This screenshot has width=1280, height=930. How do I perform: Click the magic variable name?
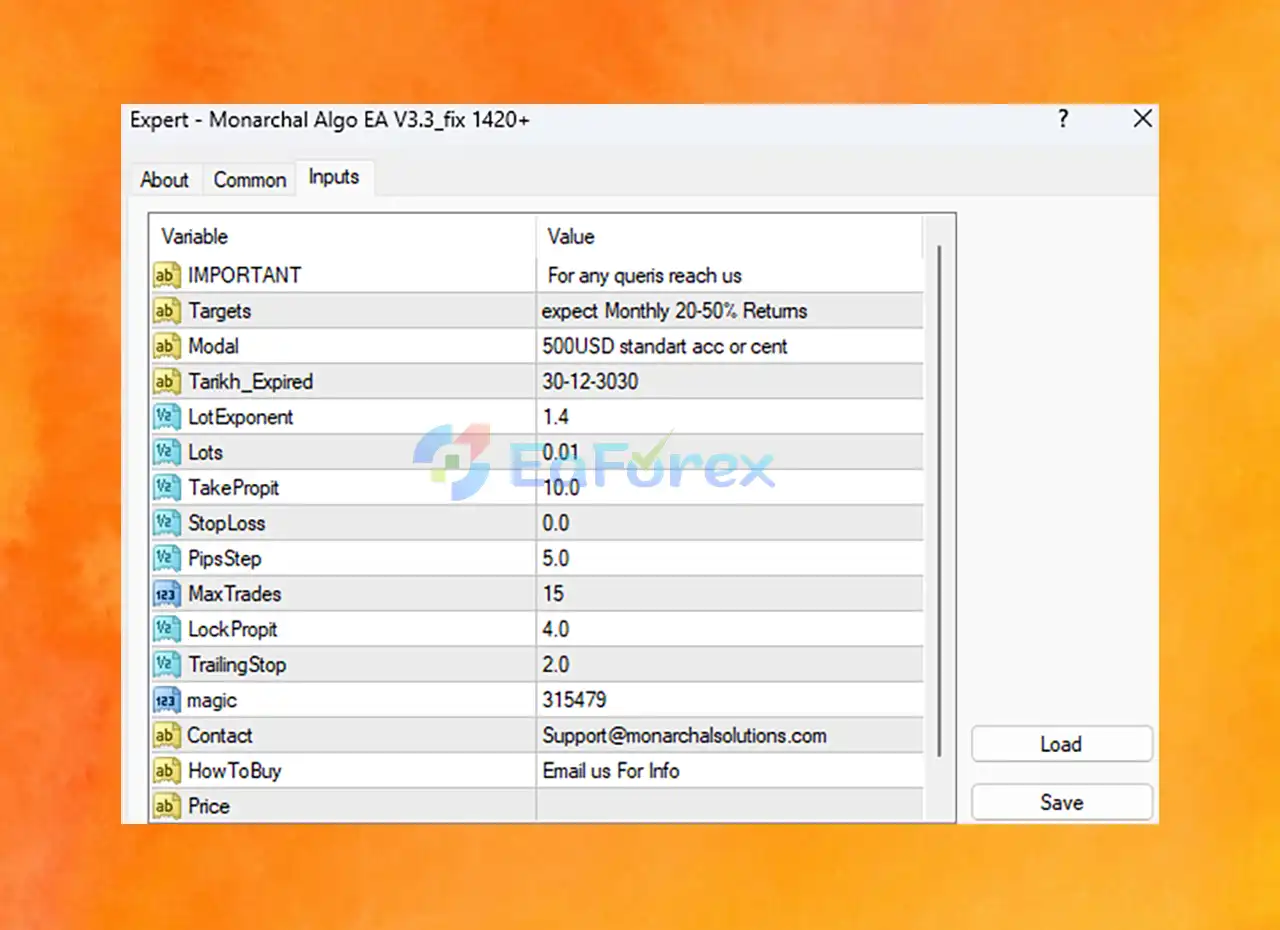212,701
